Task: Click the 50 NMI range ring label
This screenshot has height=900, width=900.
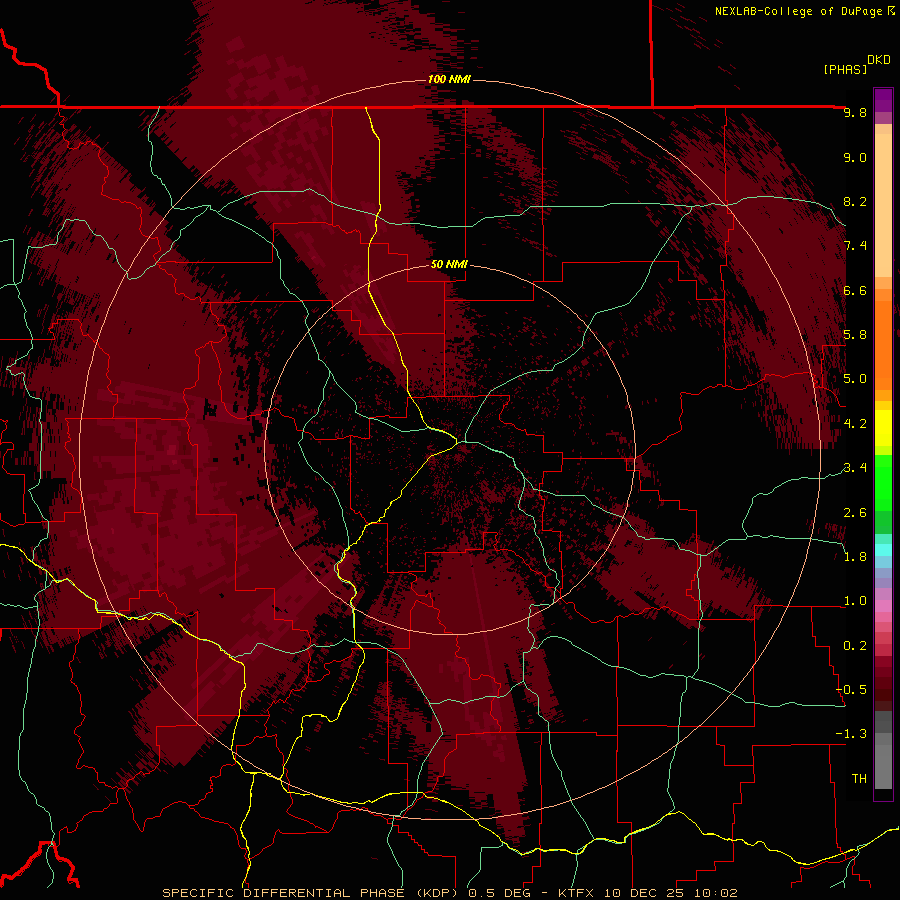Action: (x=449, y=264)
